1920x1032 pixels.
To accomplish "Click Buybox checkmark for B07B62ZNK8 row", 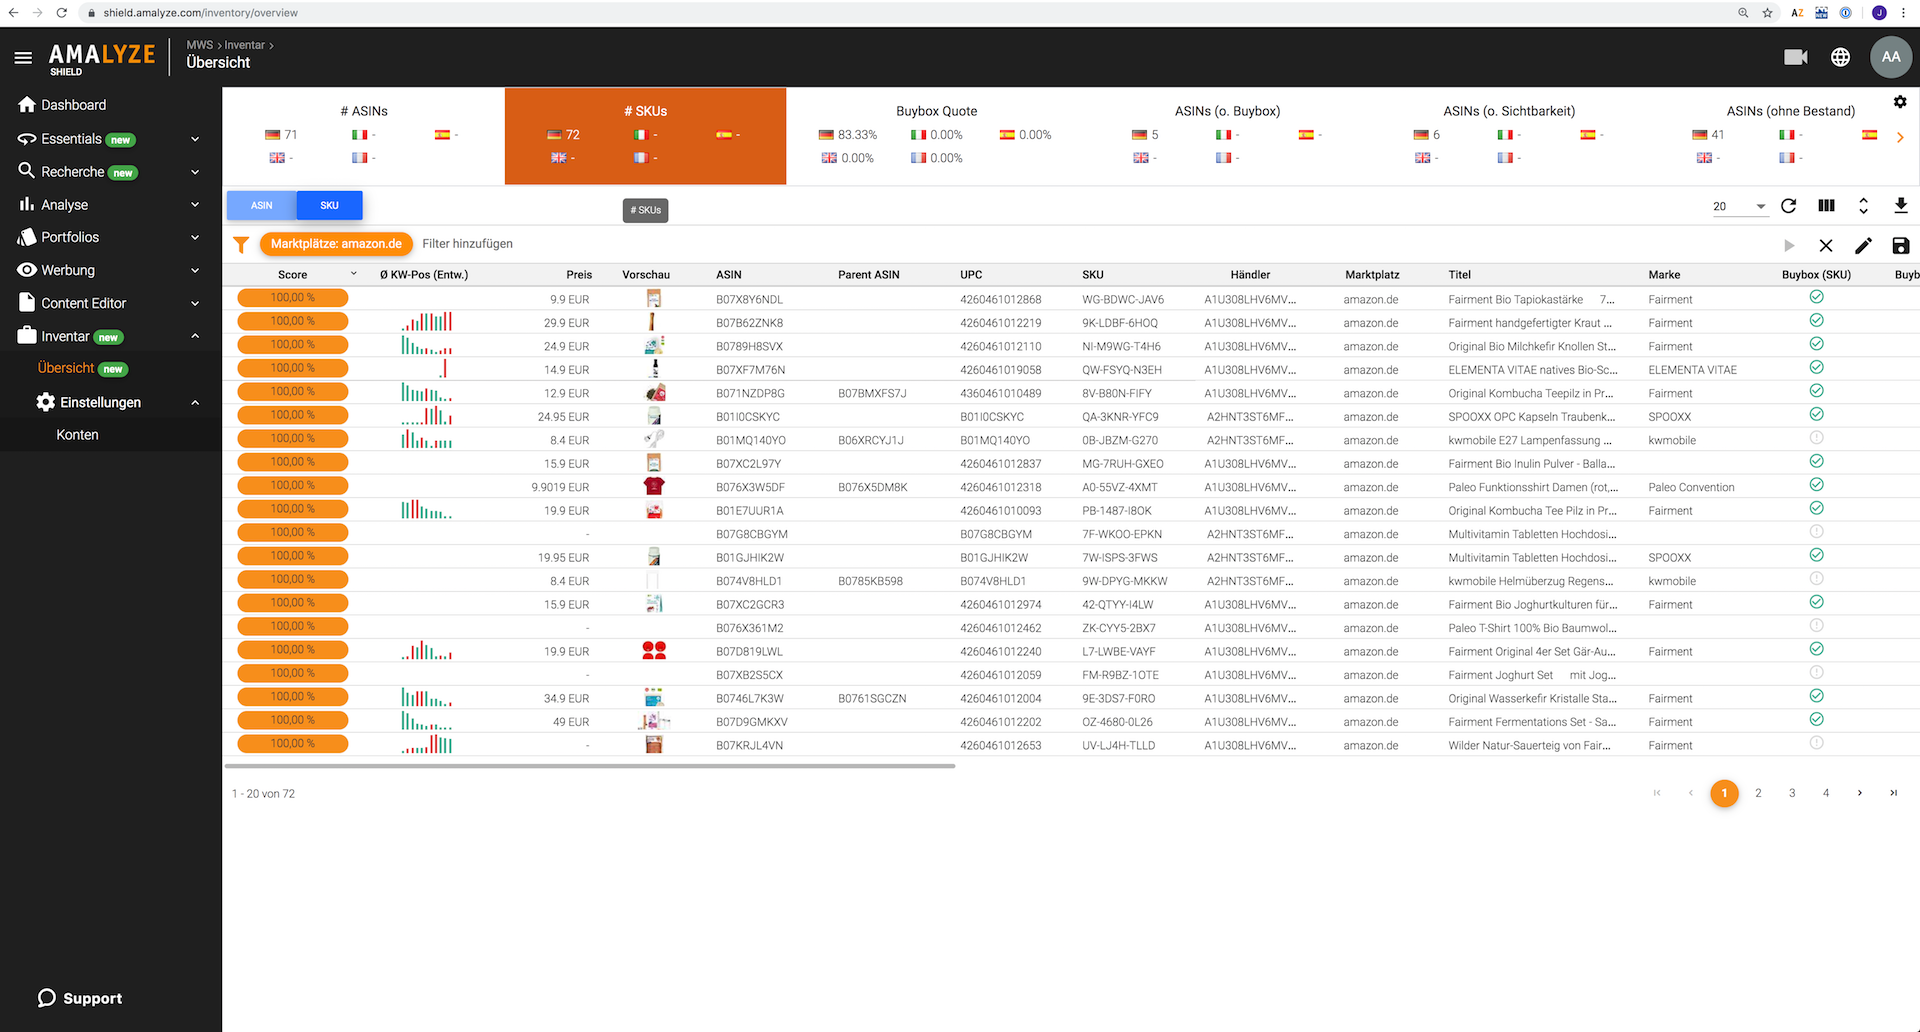I will 1816,321.
